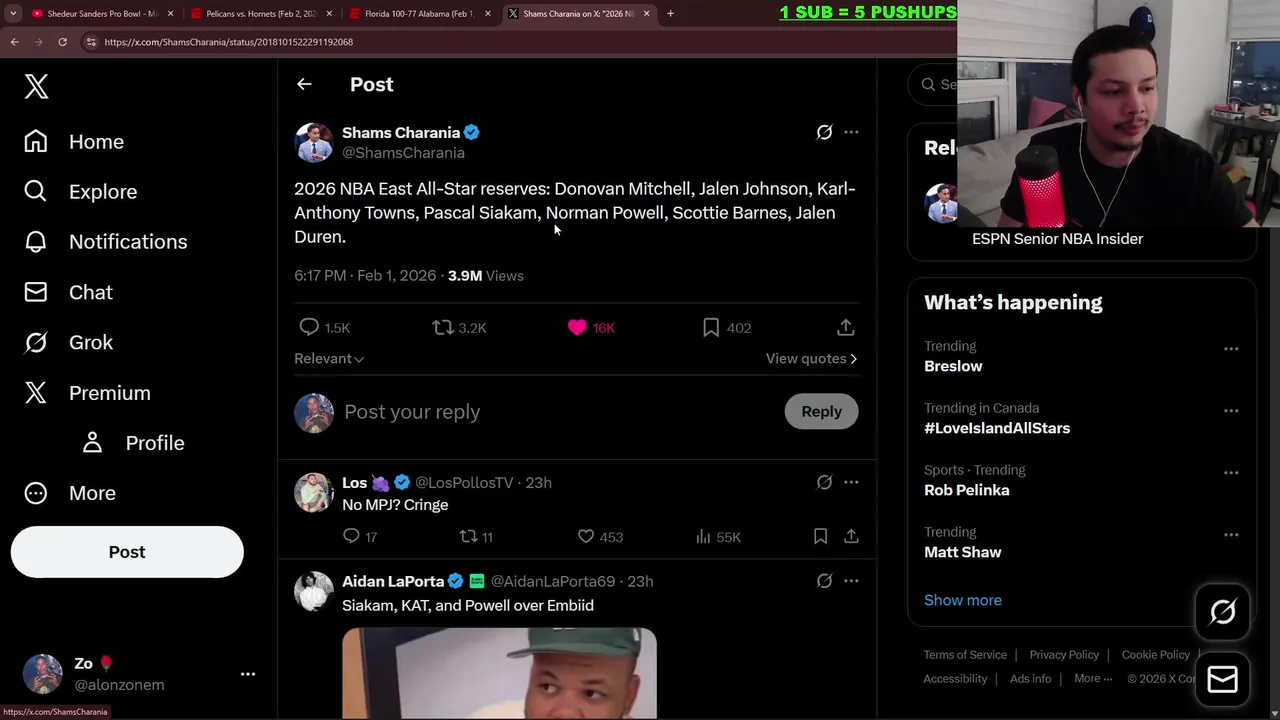Switch to Shedeur Sanders Pro Bowl tab
This screenshot has width=1280, height=720.
pos(101,14)
